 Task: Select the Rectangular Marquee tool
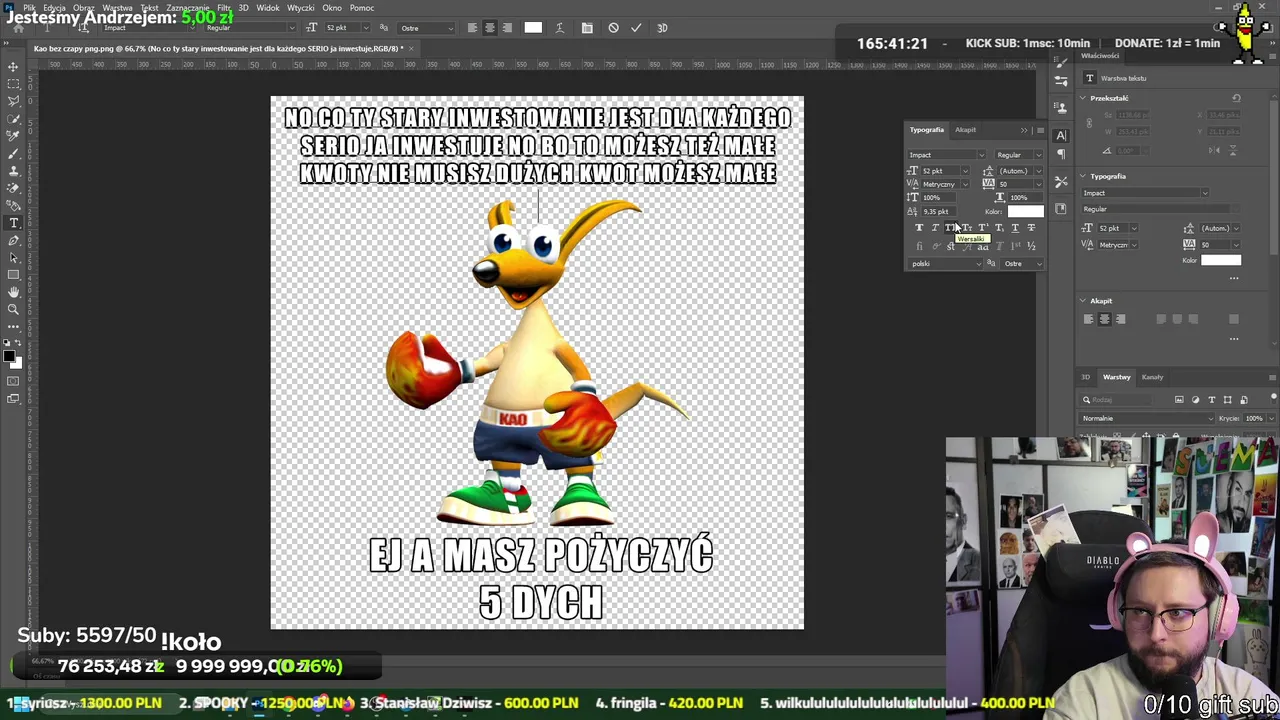[x=13, y=84]
